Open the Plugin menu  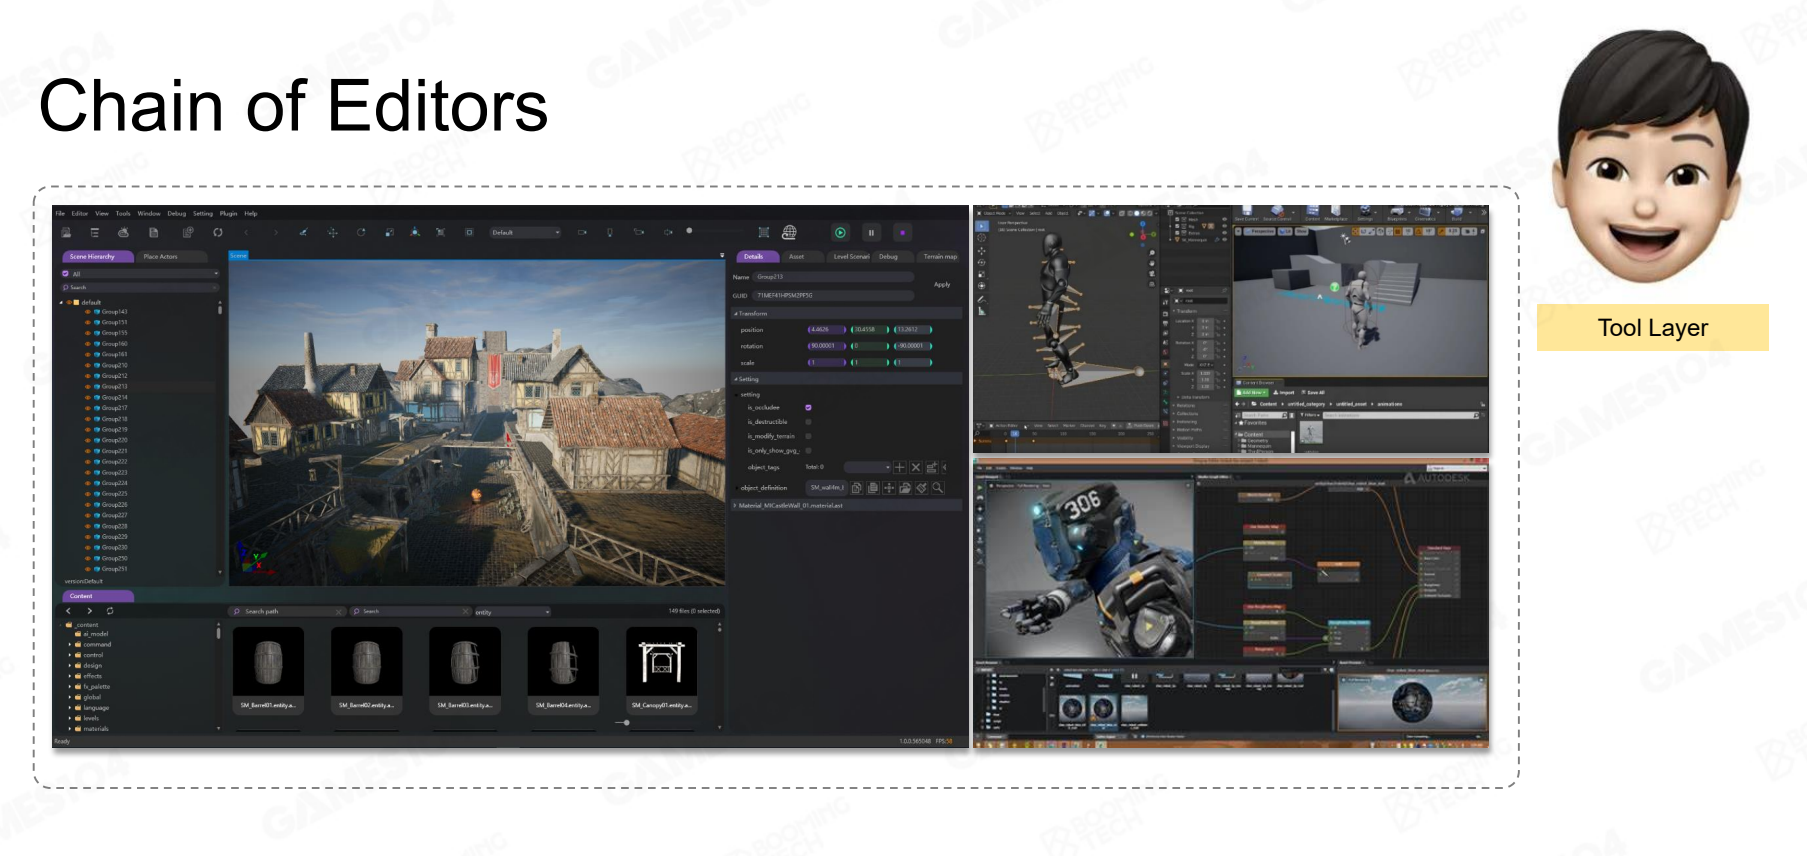pyautogui.click(x=228, y=214)
